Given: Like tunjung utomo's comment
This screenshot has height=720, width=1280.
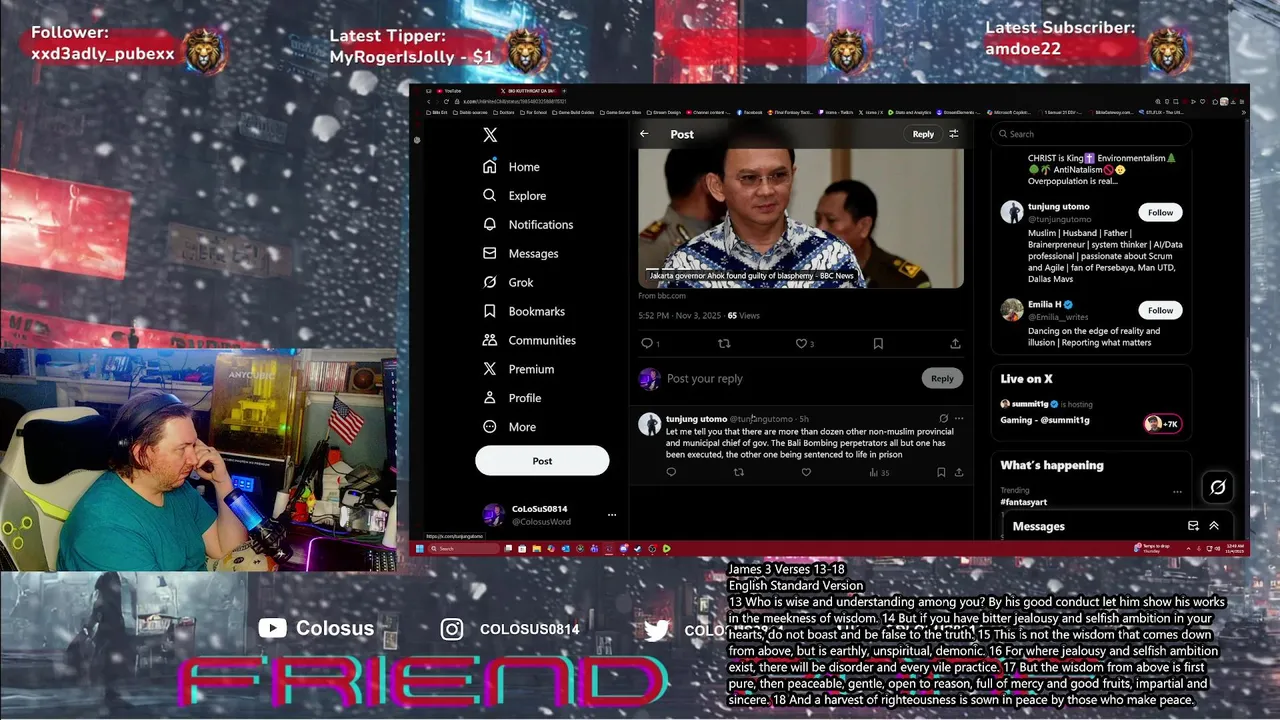Looking at the screenshot, I should click(x=806, y=472).
